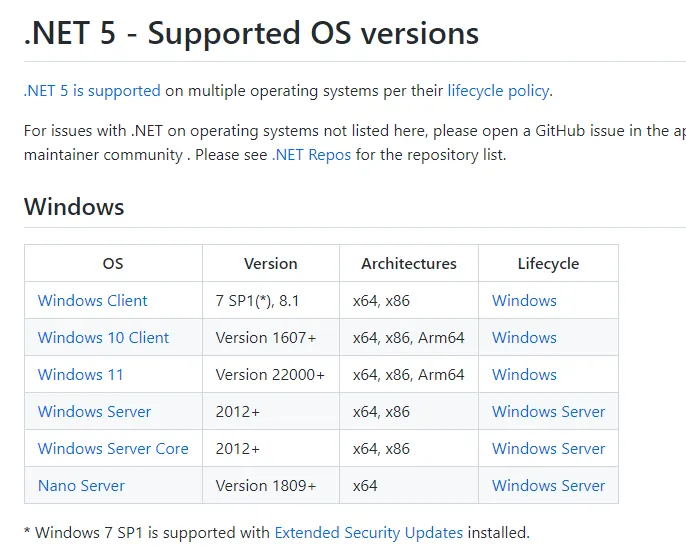686x556 pixels.
Task: Open the "Windows 10 Client" link
Action: (x=103, y=338)
